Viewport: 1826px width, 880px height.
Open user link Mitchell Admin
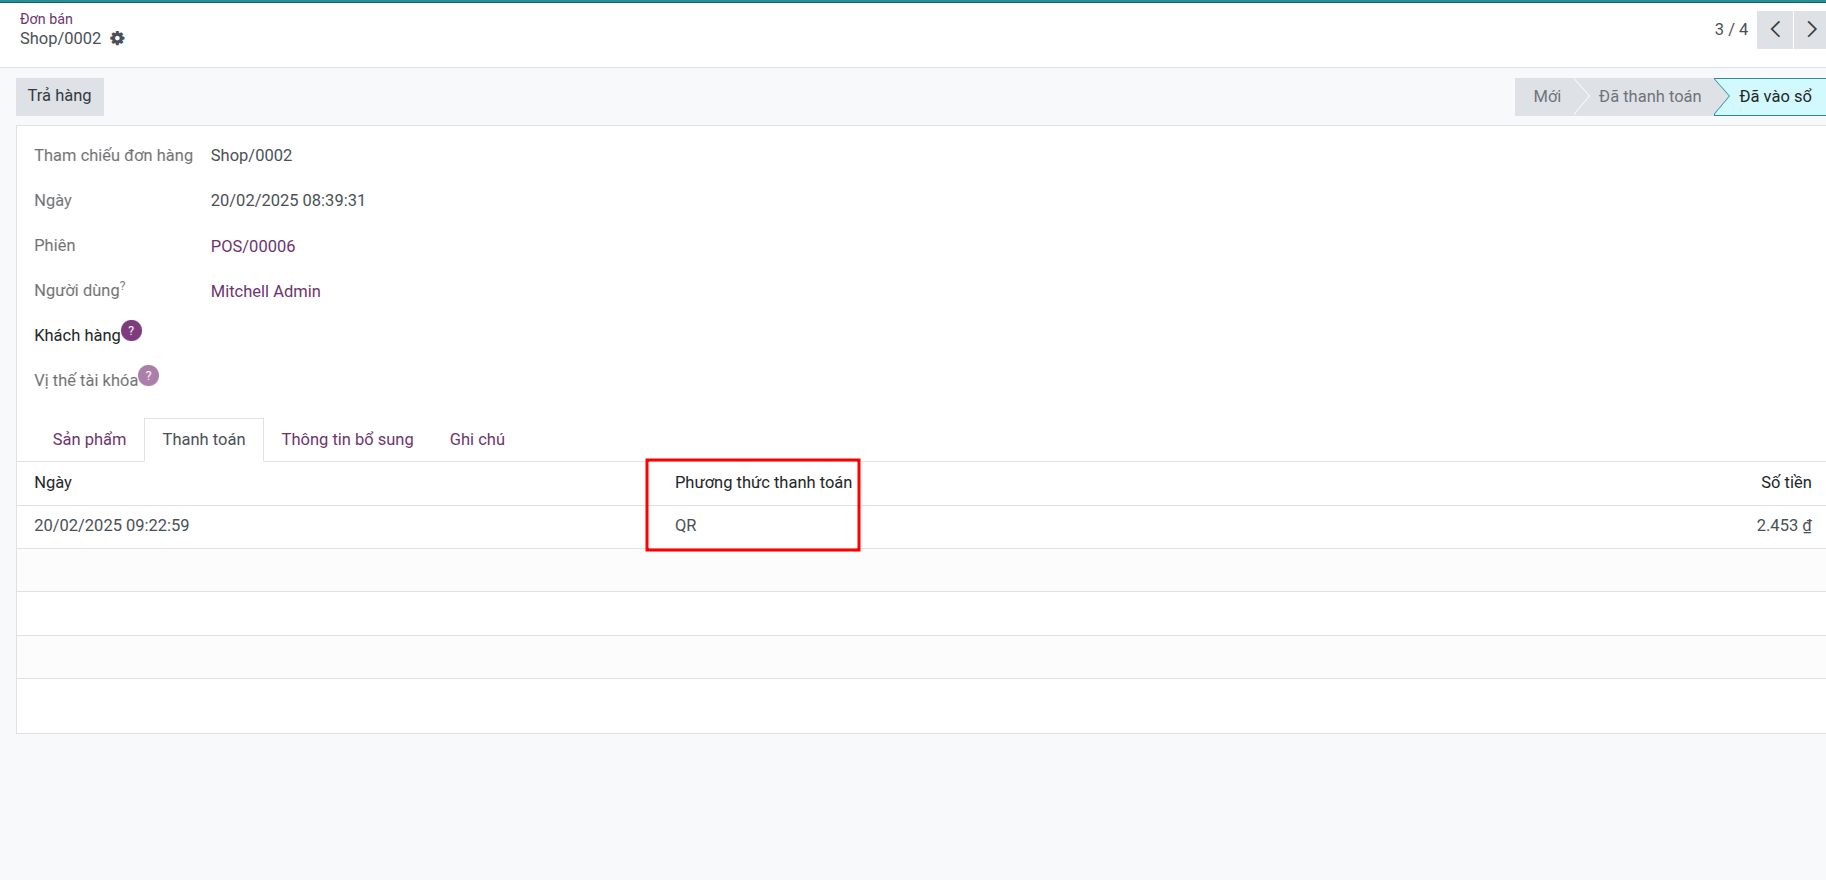(x=265, y=291)
